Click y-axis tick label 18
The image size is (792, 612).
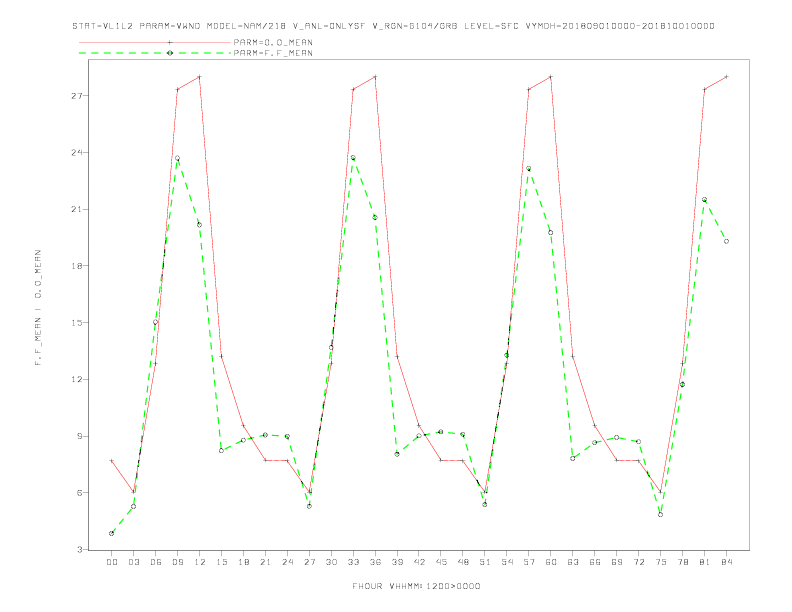click(x=78, y=266)
